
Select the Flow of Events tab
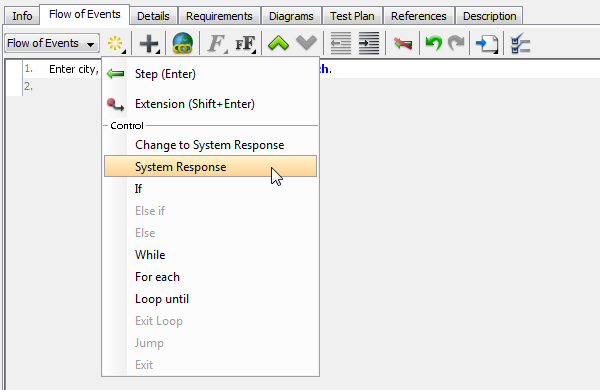pos(85,15)
